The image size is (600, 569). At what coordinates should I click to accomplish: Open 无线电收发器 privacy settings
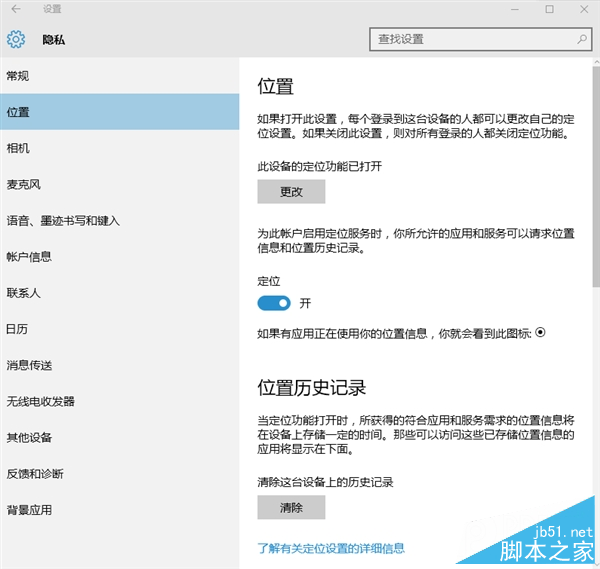coord(119,401)
